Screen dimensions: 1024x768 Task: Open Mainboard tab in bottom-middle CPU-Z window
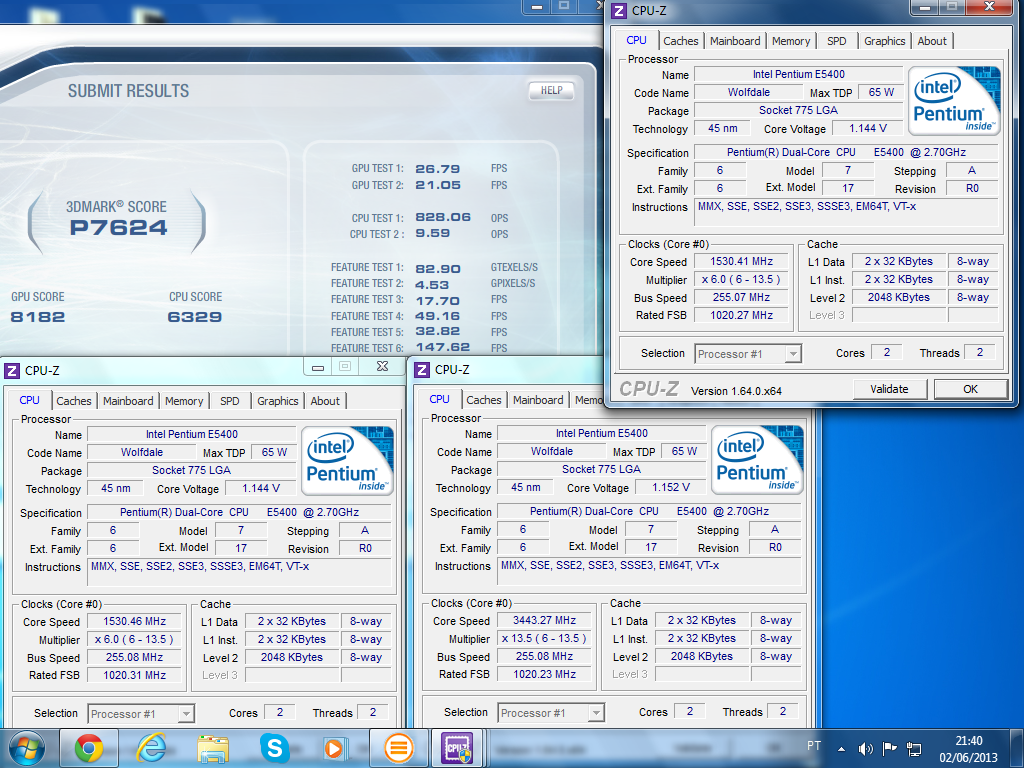tap(538, 400)
